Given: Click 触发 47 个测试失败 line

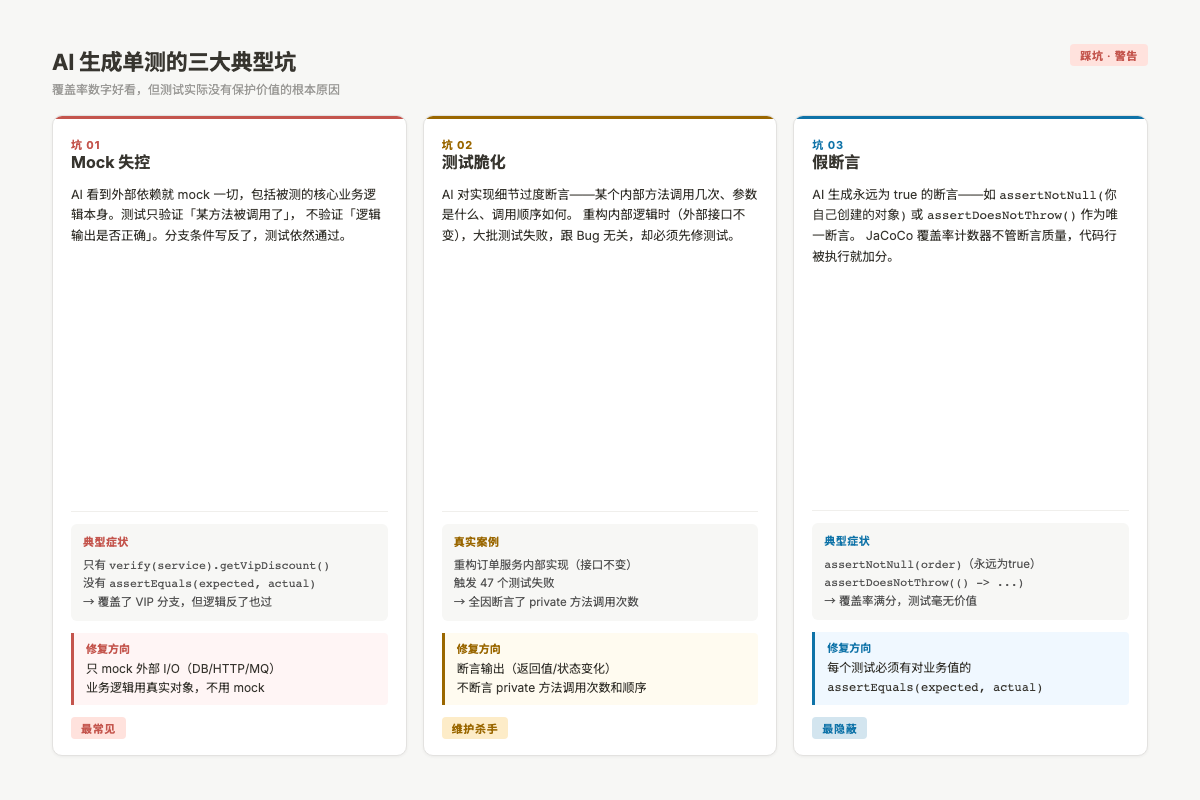Looking at the screenshot, I should (504, 583).
